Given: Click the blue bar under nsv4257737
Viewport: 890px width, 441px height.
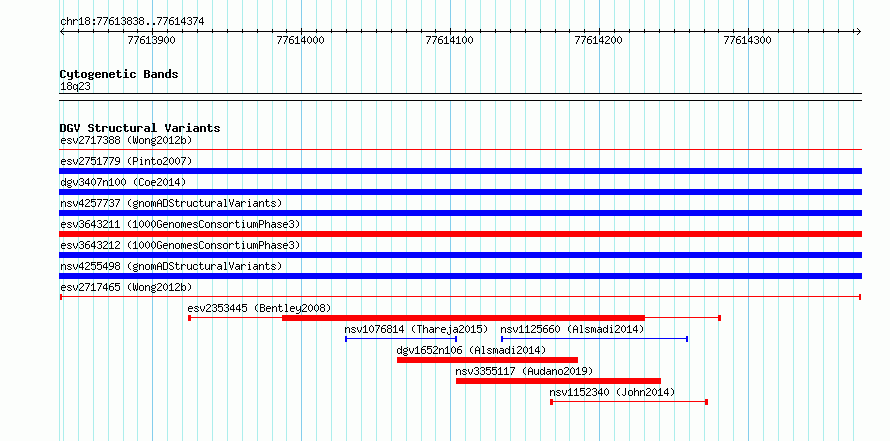Looking at the screenshot, I should (x=461, y=213).
